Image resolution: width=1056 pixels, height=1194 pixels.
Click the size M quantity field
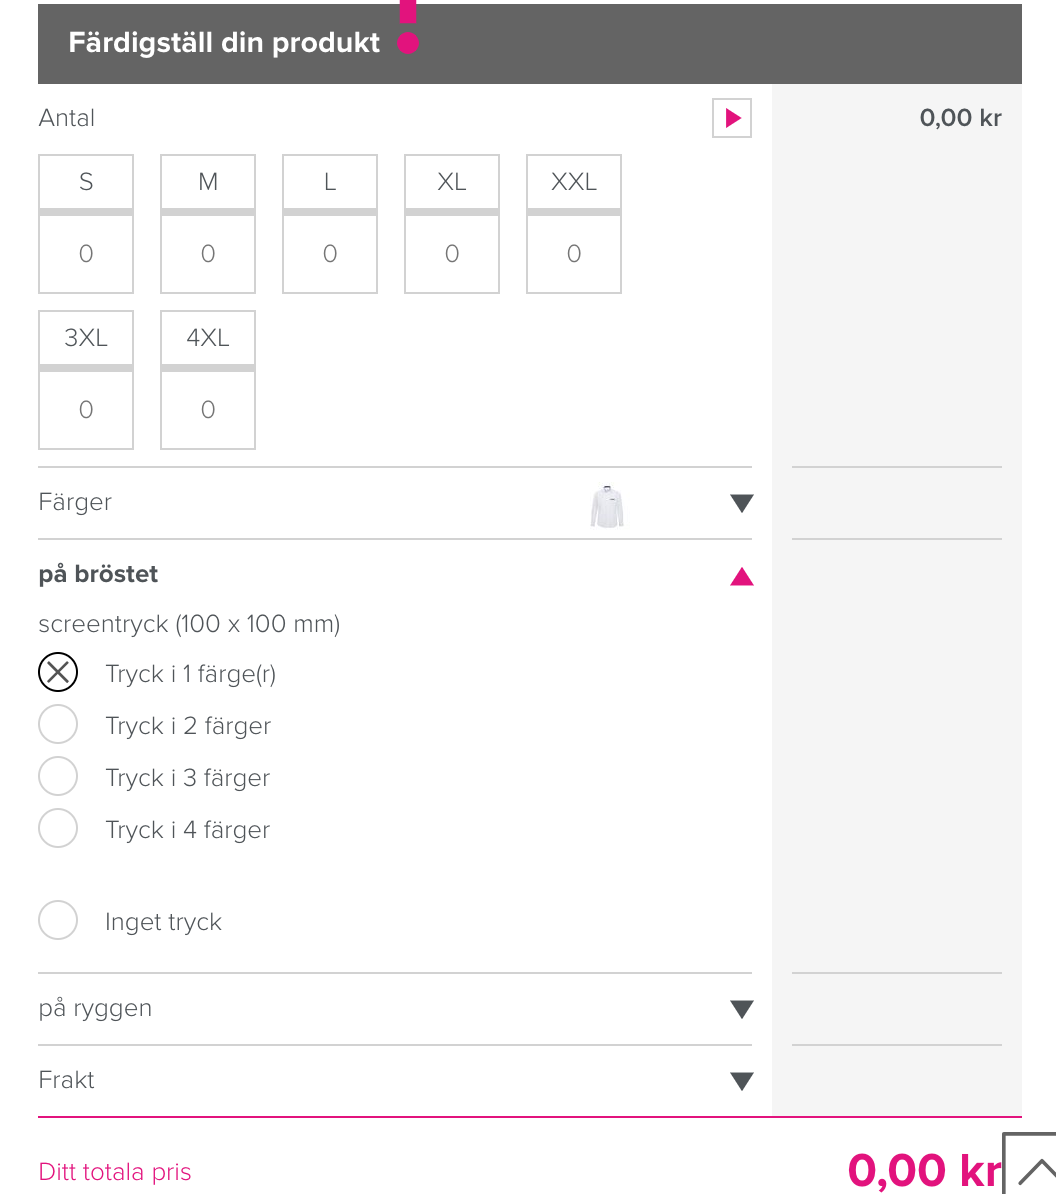tap(208, 254)
